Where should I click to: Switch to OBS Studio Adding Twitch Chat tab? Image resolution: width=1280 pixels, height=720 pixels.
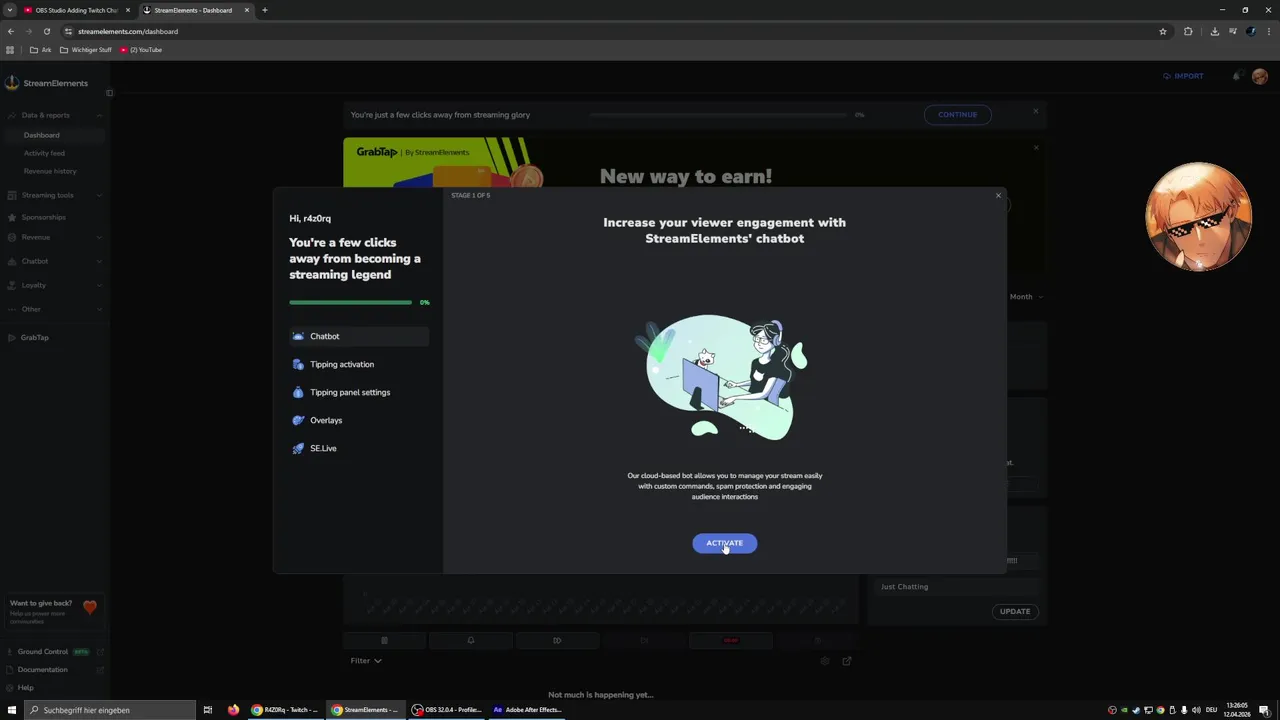76,10
